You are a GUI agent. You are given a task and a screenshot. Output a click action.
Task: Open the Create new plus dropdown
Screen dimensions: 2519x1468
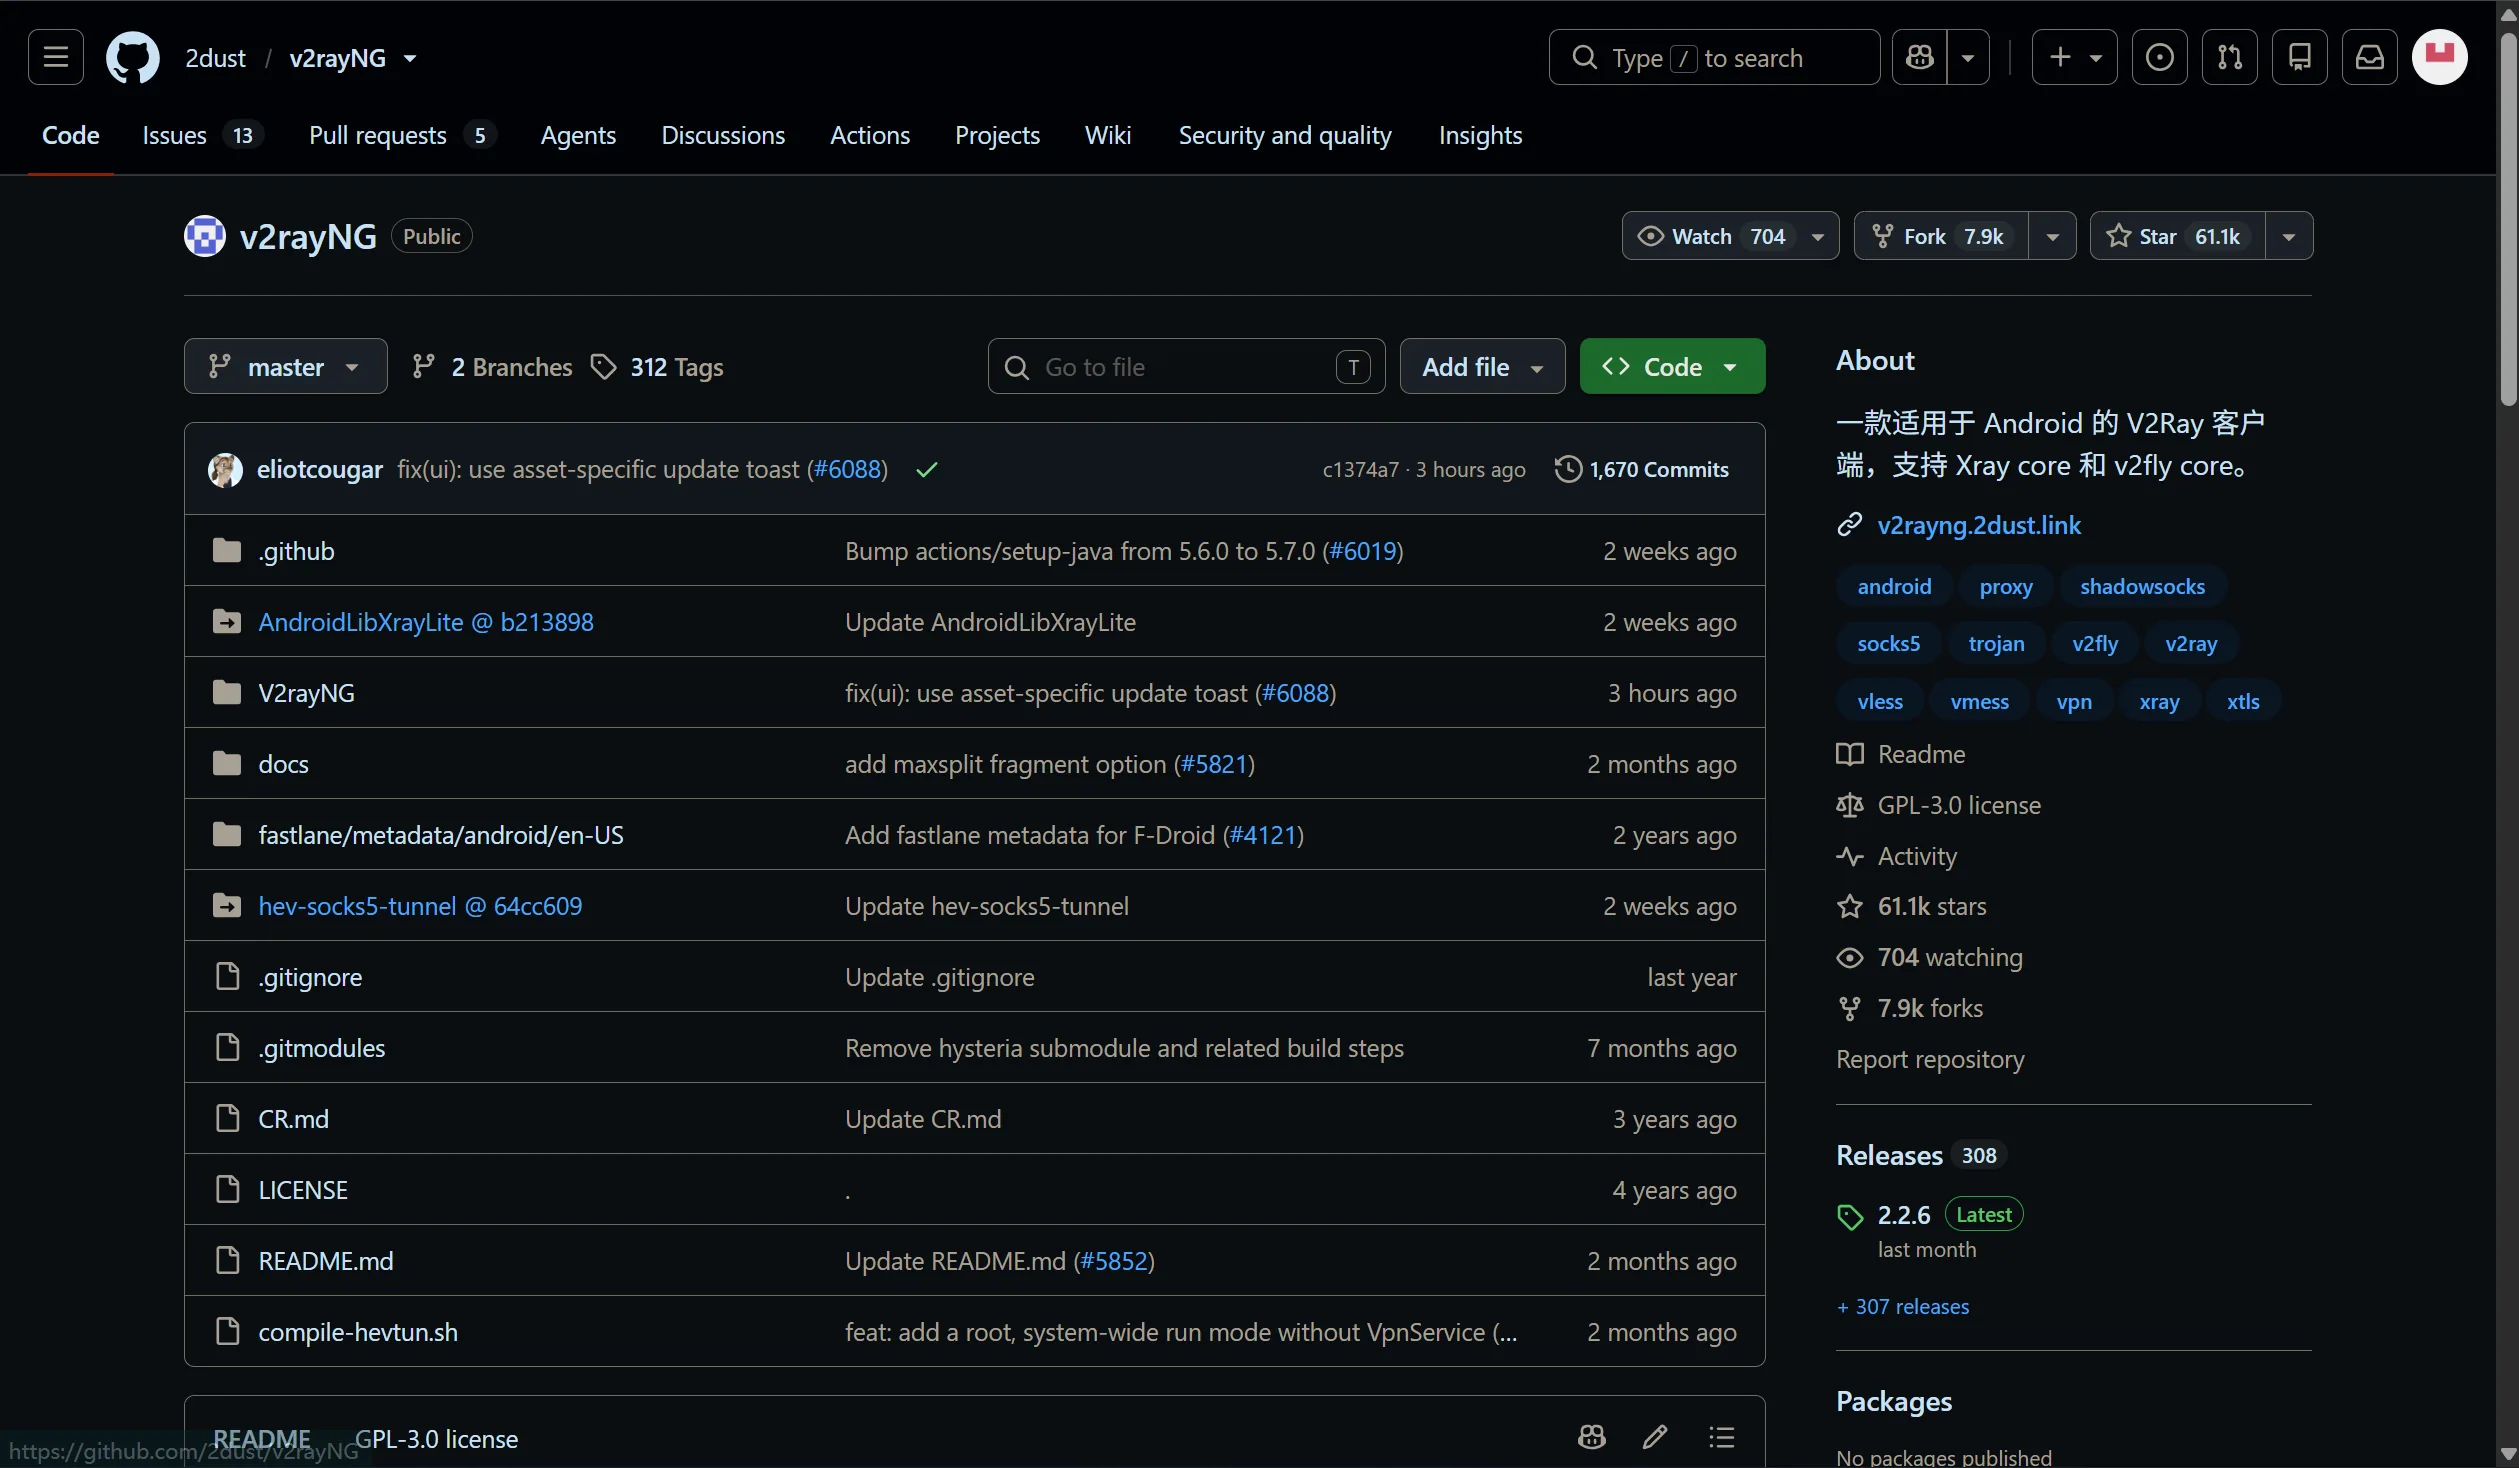pyautogui.click(x=2074, y=57)
